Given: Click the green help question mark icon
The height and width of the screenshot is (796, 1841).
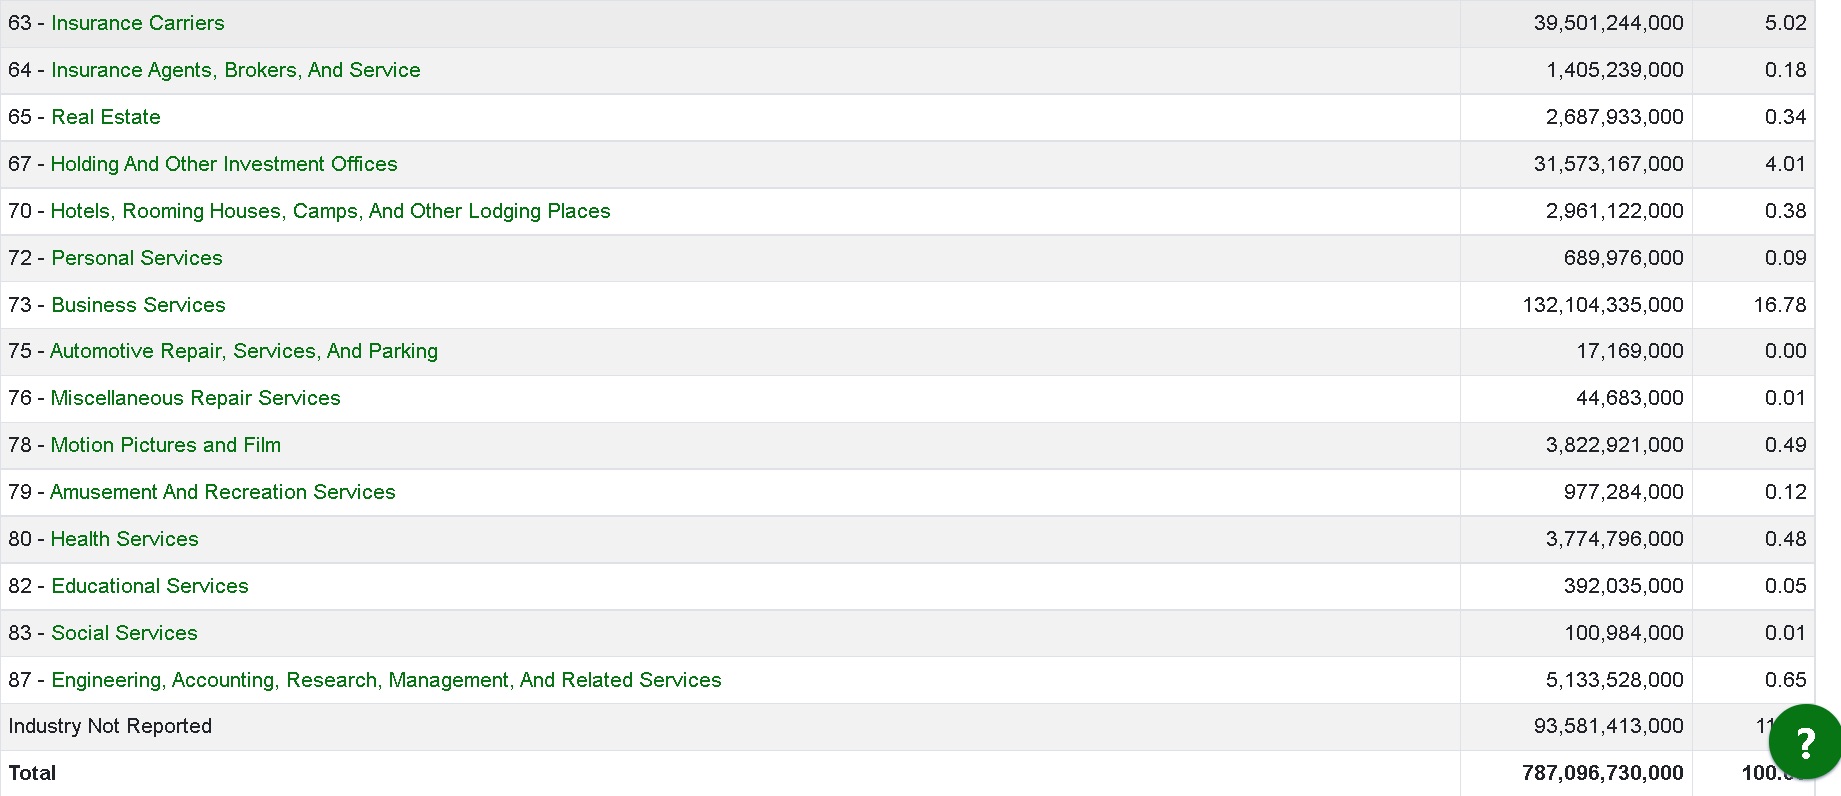Looking at the screenshot, I should (x=1804, y=743).
